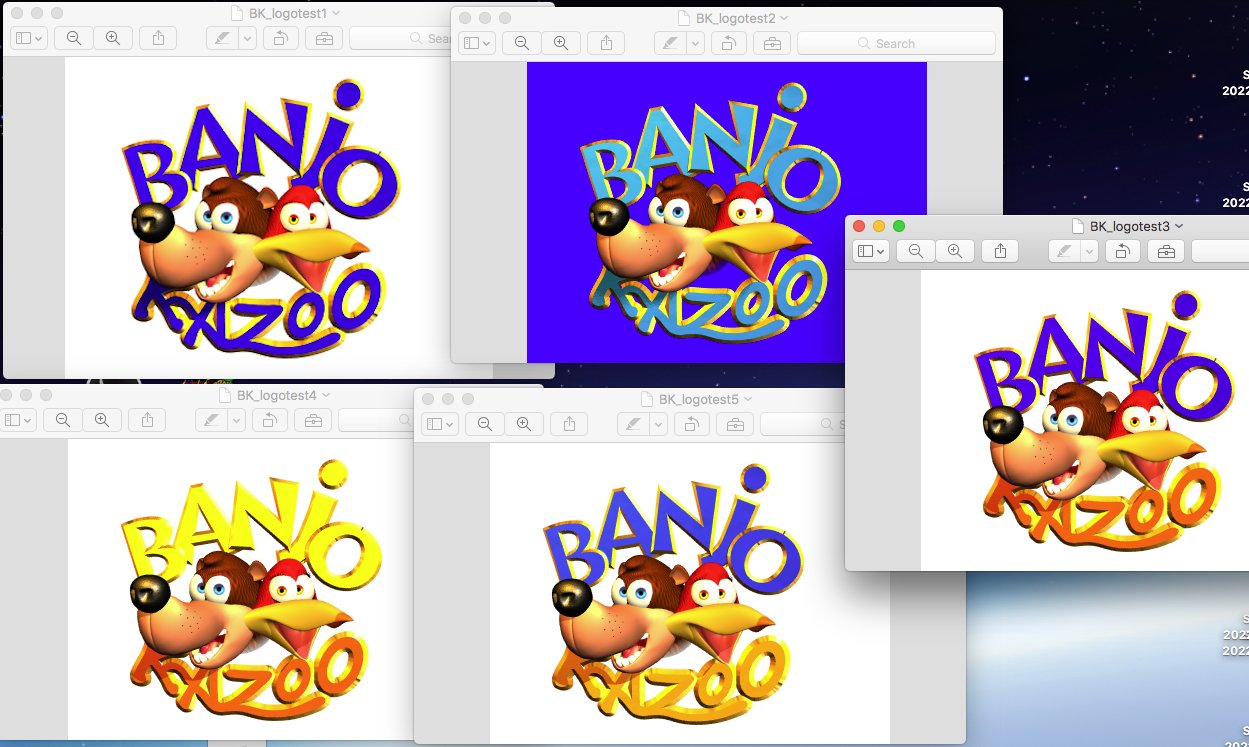Zoom out in the BK_logotest3 window
The image size is (1249, 747).
916,251
